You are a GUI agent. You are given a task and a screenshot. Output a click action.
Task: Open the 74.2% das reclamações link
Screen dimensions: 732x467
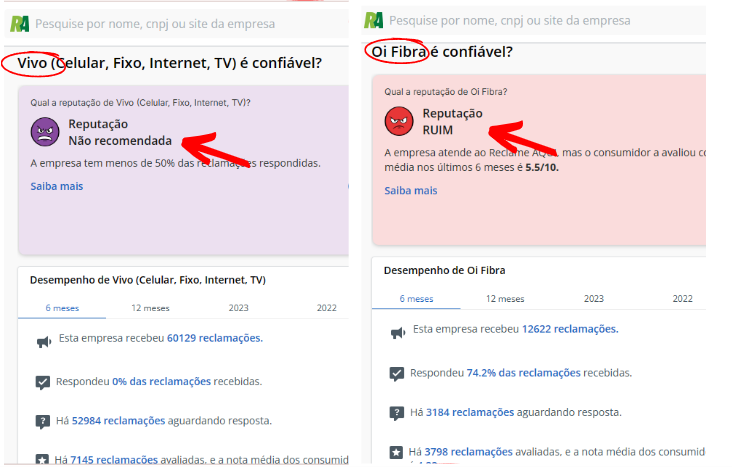(x=523, y=373)
